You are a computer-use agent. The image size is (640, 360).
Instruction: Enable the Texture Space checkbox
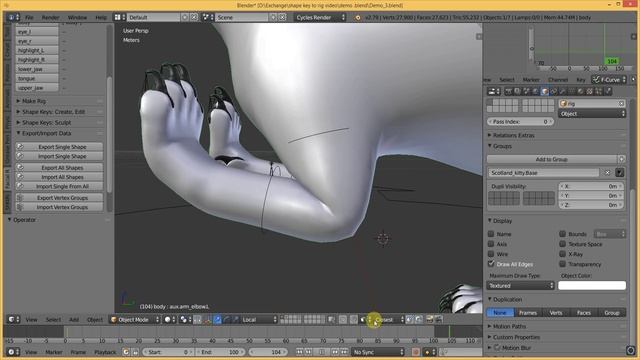tap(562, 244)
